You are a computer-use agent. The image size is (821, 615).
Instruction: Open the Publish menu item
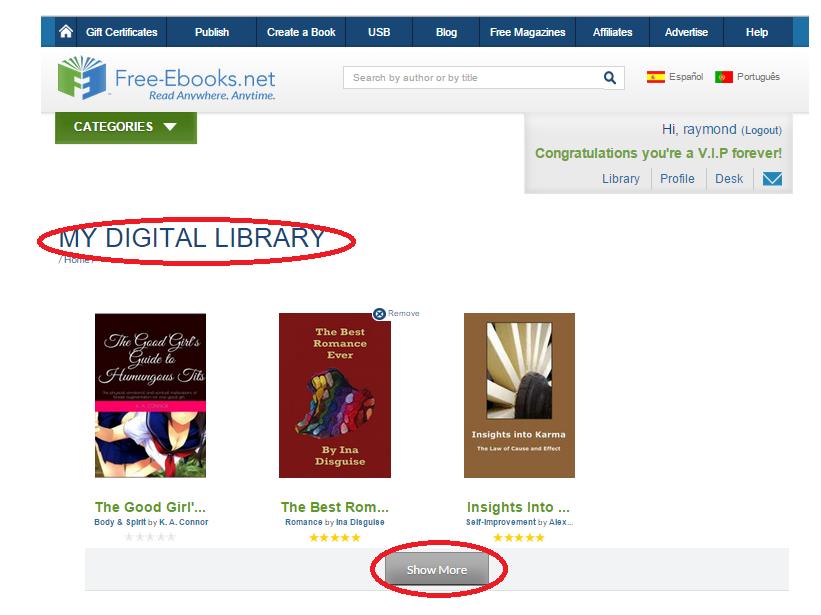click(212, 32)
